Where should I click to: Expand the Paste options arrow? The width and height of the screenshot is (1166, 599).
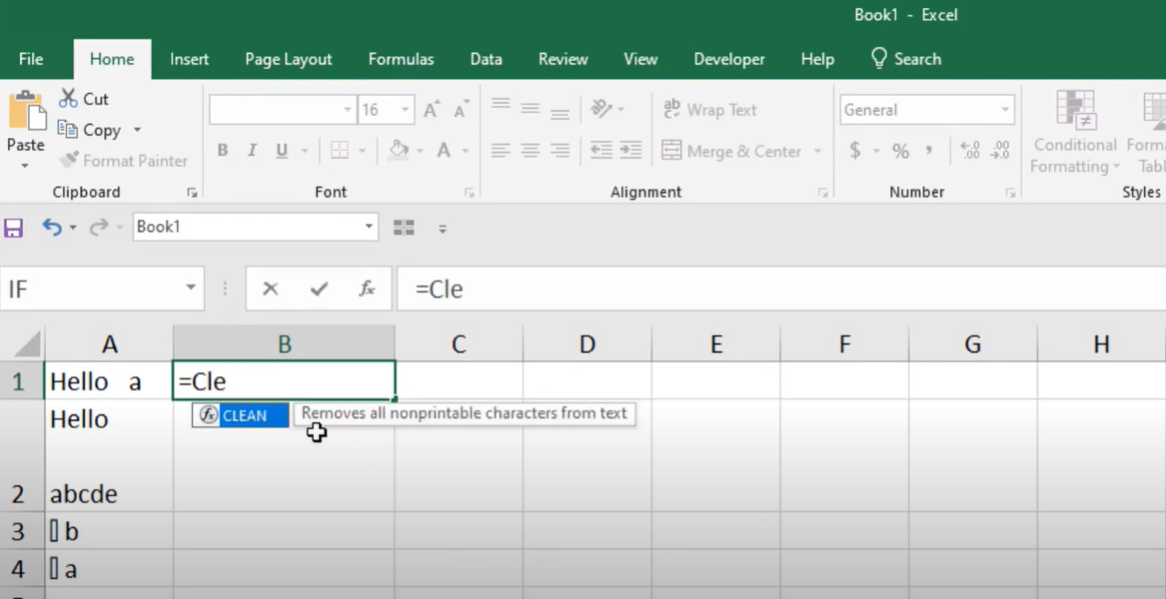tap(25, 165)
